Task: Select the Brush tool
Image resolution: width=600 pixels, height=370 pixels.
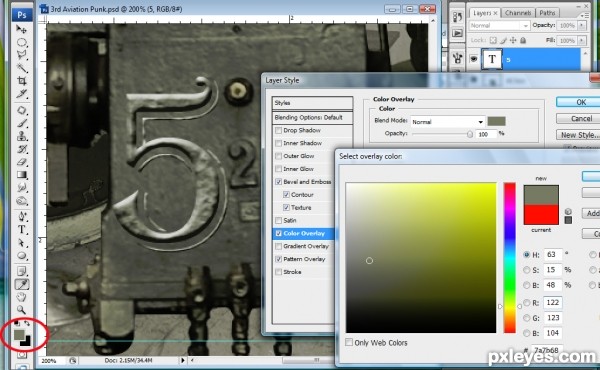Action: click(x=21, y=123)
